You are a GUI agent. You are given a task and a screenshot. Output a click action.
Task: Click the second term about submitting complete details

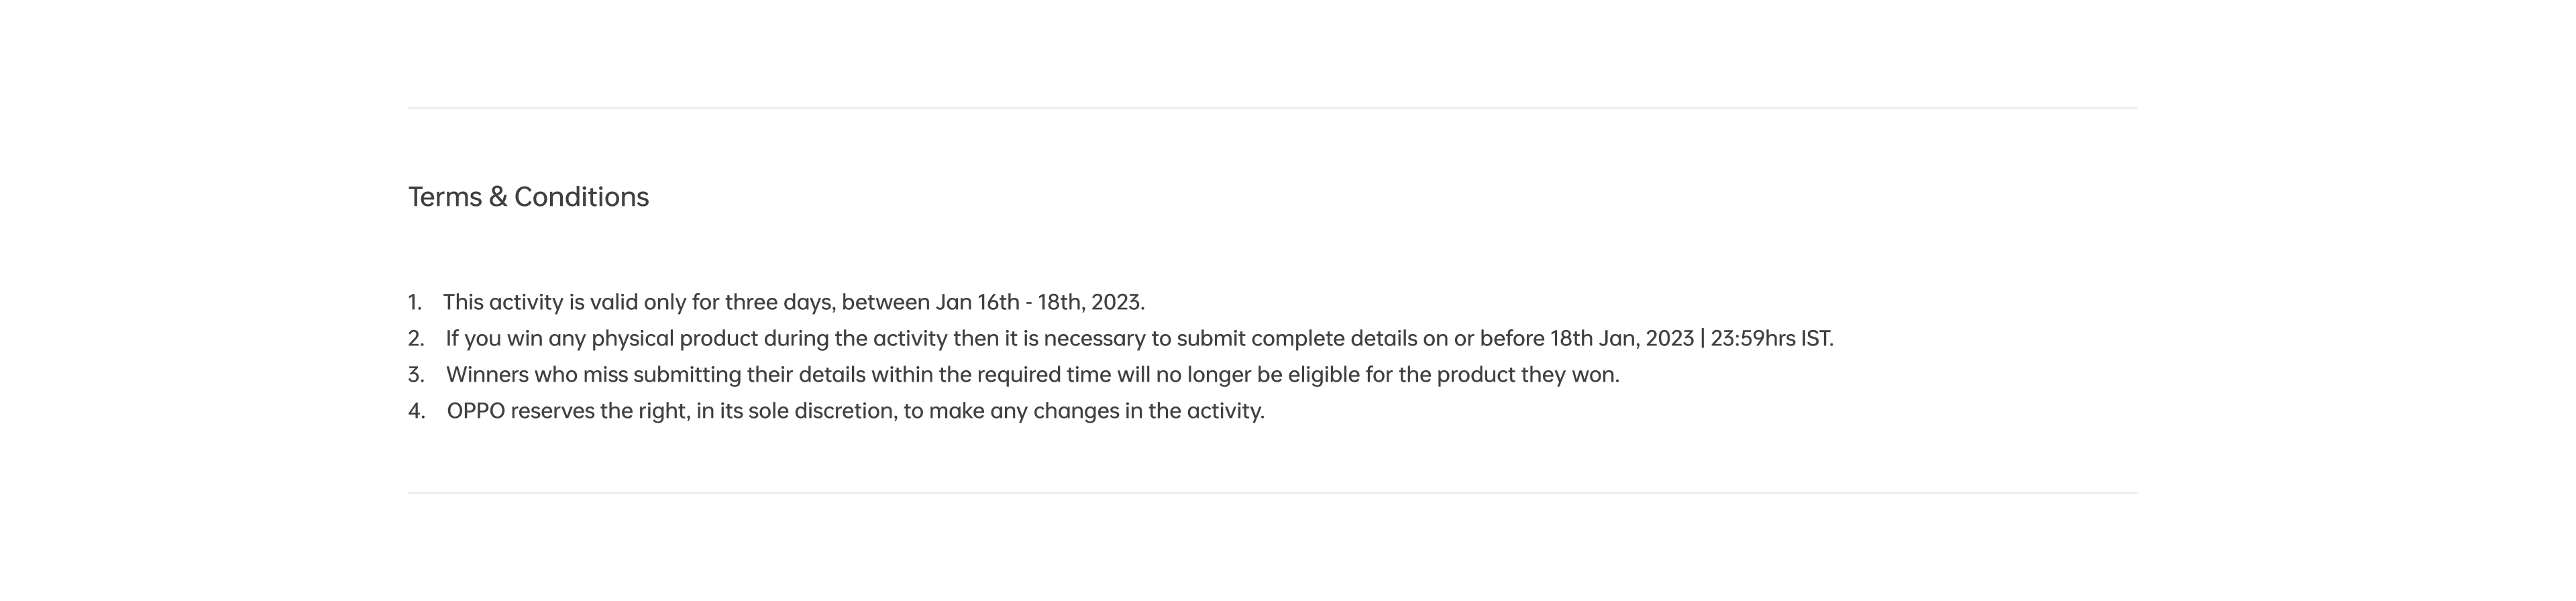click(1139, 338)
